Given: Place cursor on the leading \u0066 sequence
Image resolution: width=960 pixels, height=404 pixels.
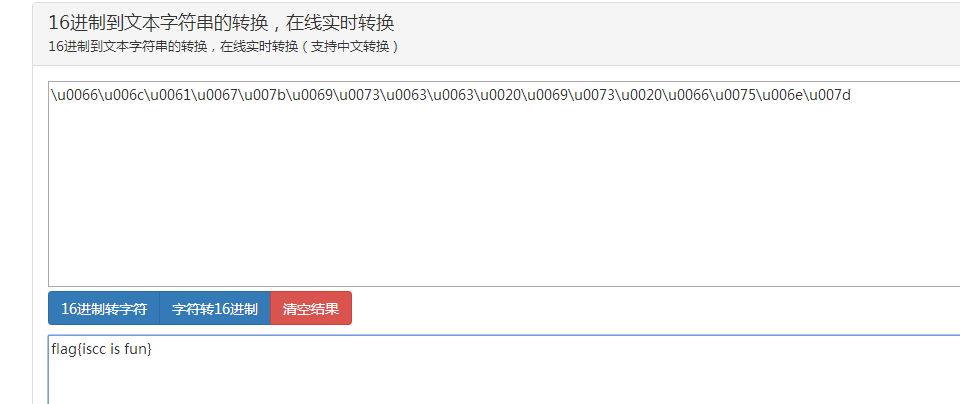Looking at the screenshot, I should coord(75,95).
